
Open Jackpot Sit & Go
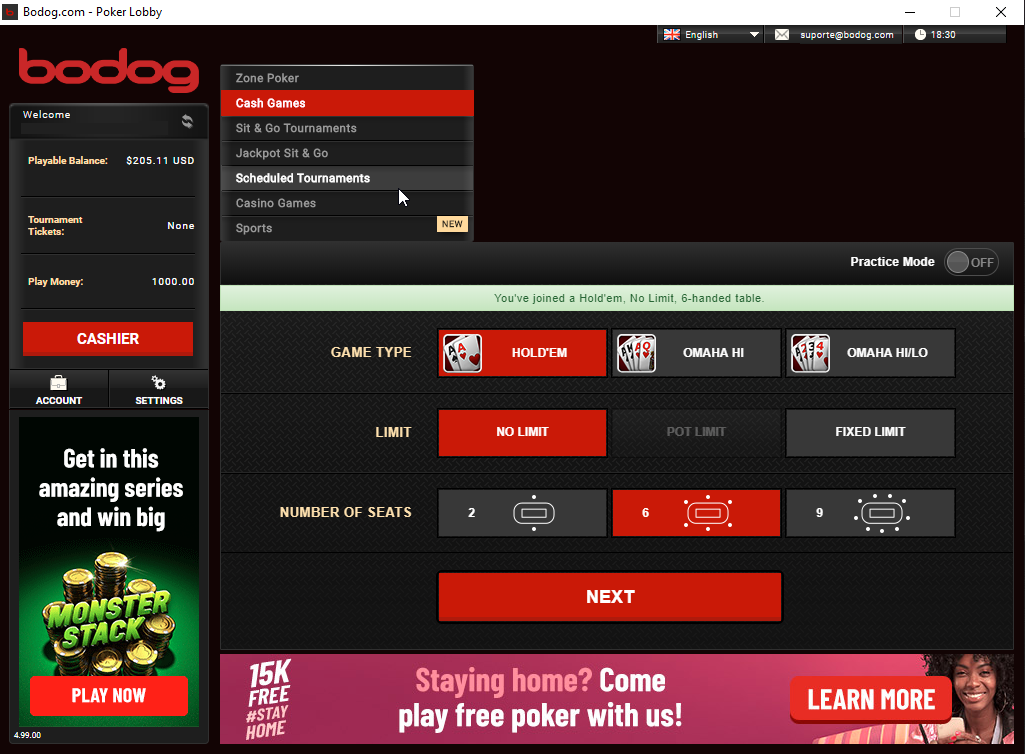click(347, 153)
